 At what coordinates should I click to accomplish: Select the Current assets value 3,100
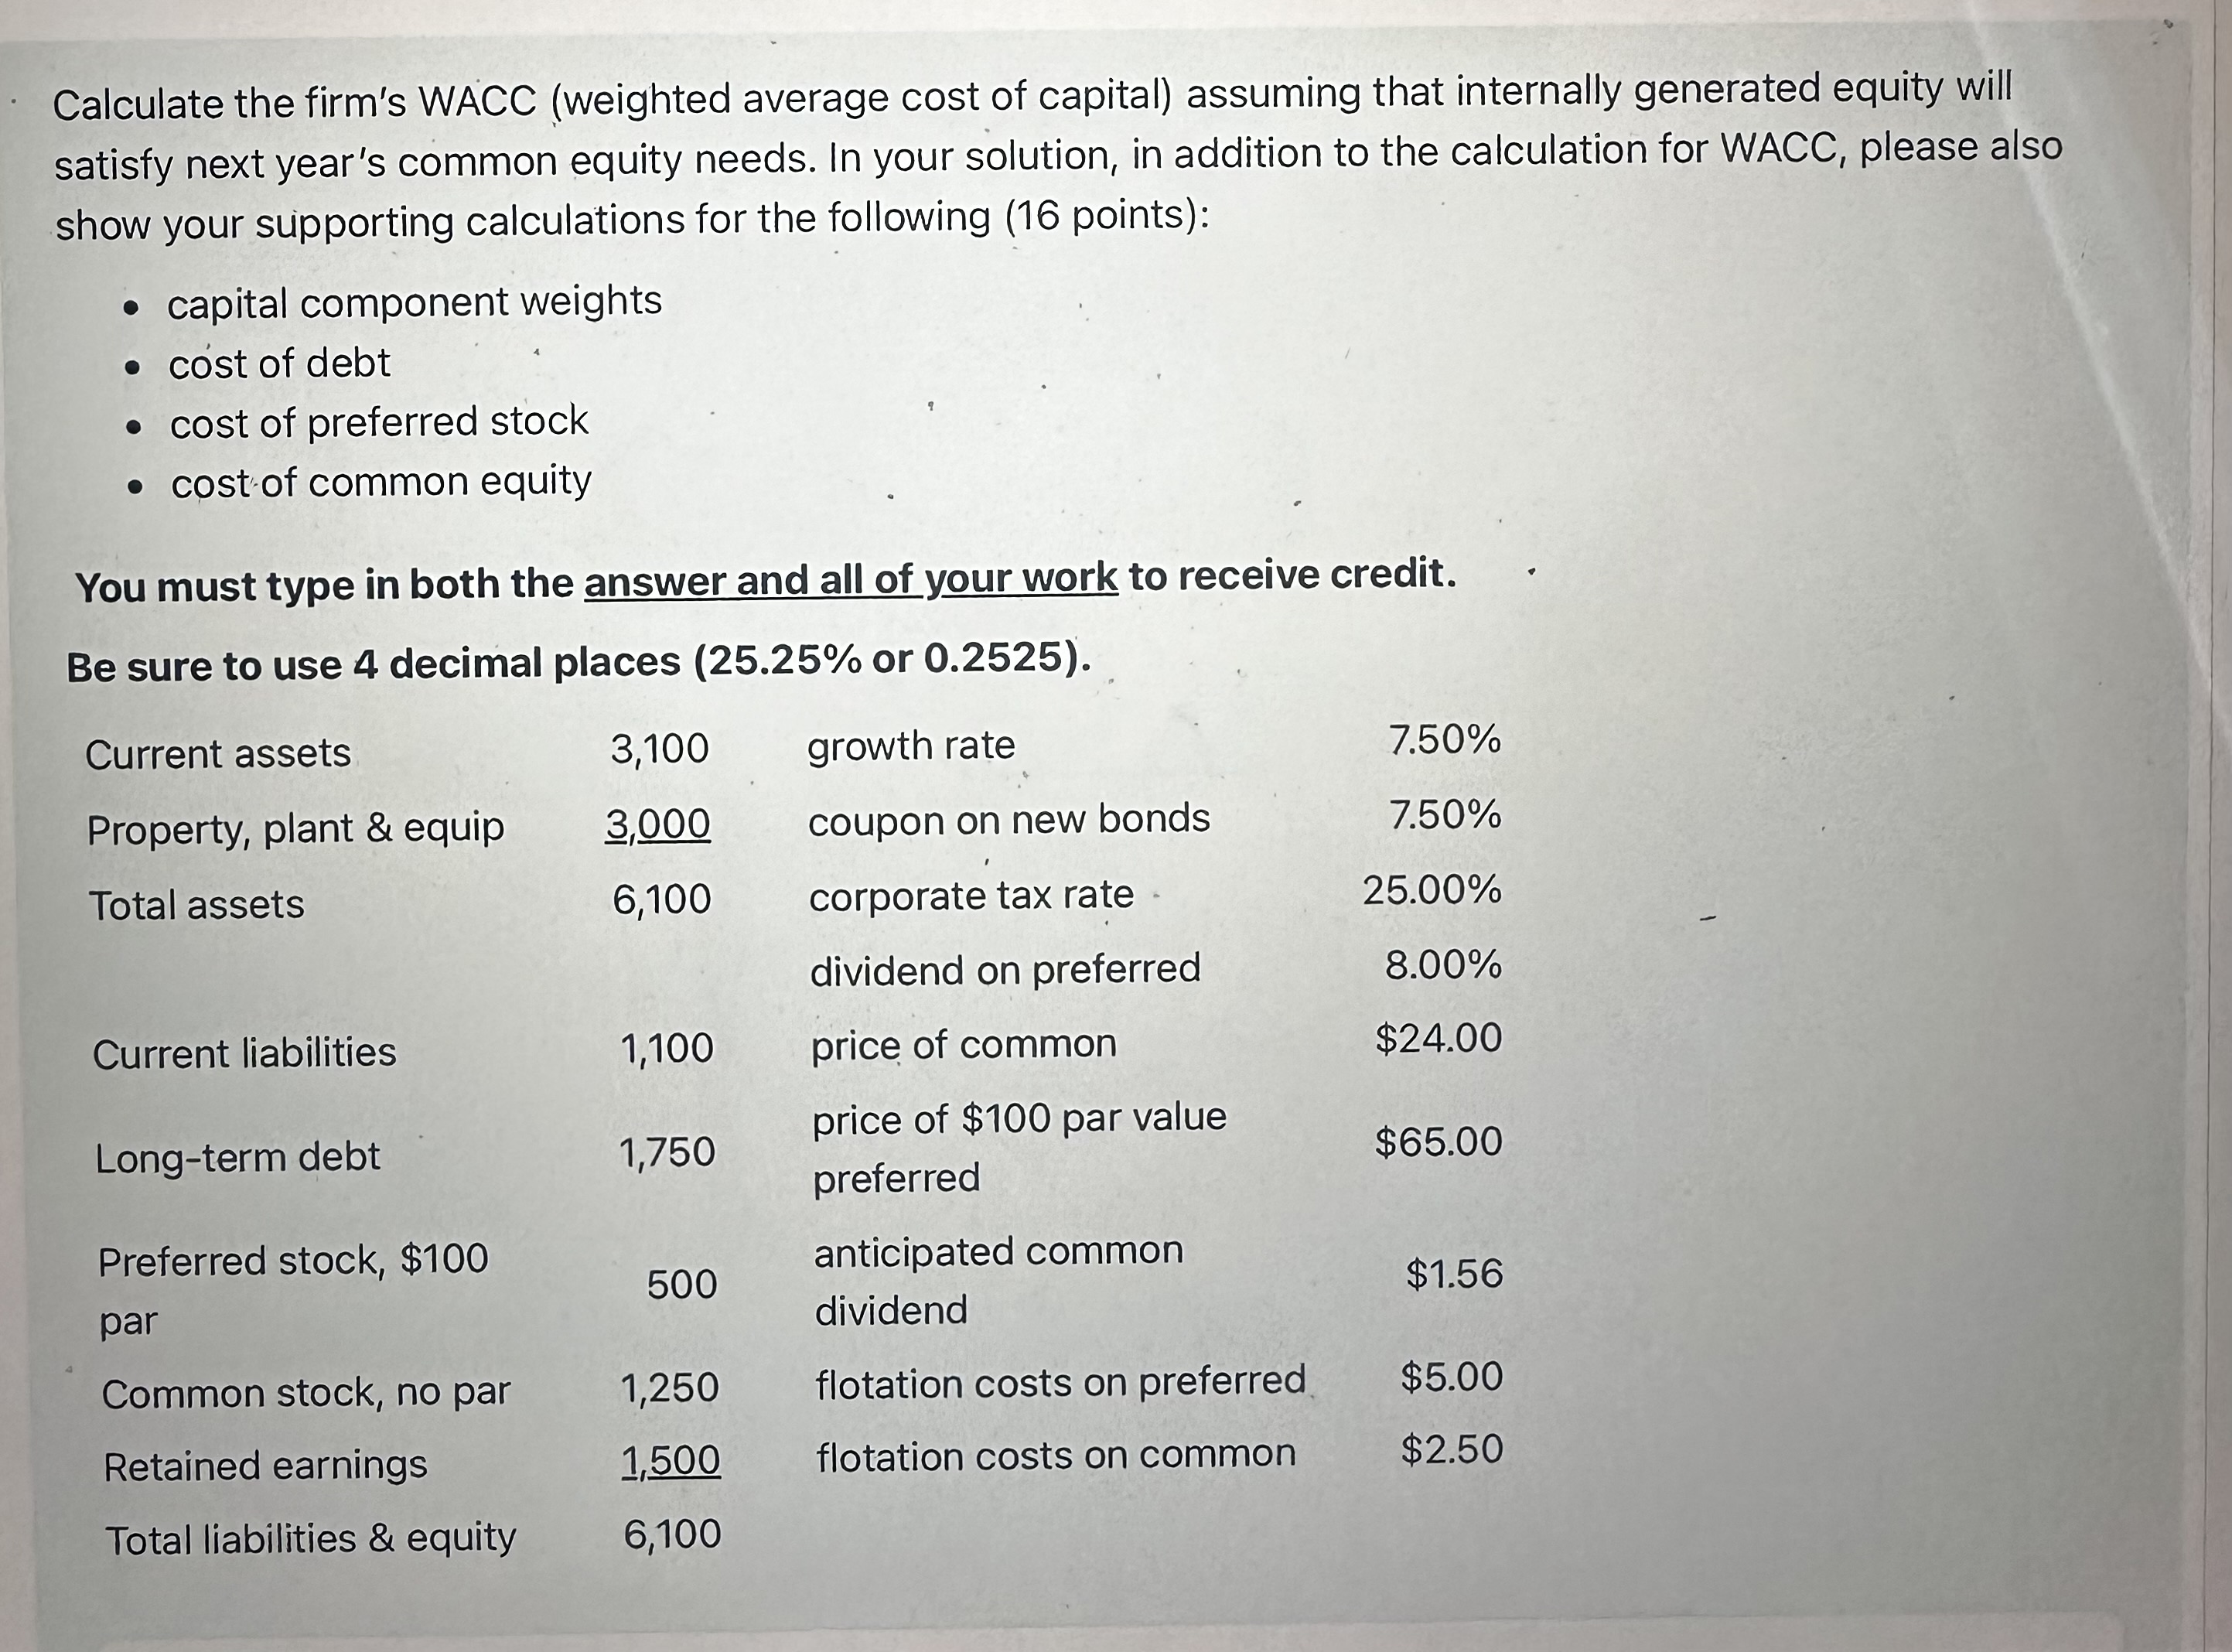click(660, 749)
